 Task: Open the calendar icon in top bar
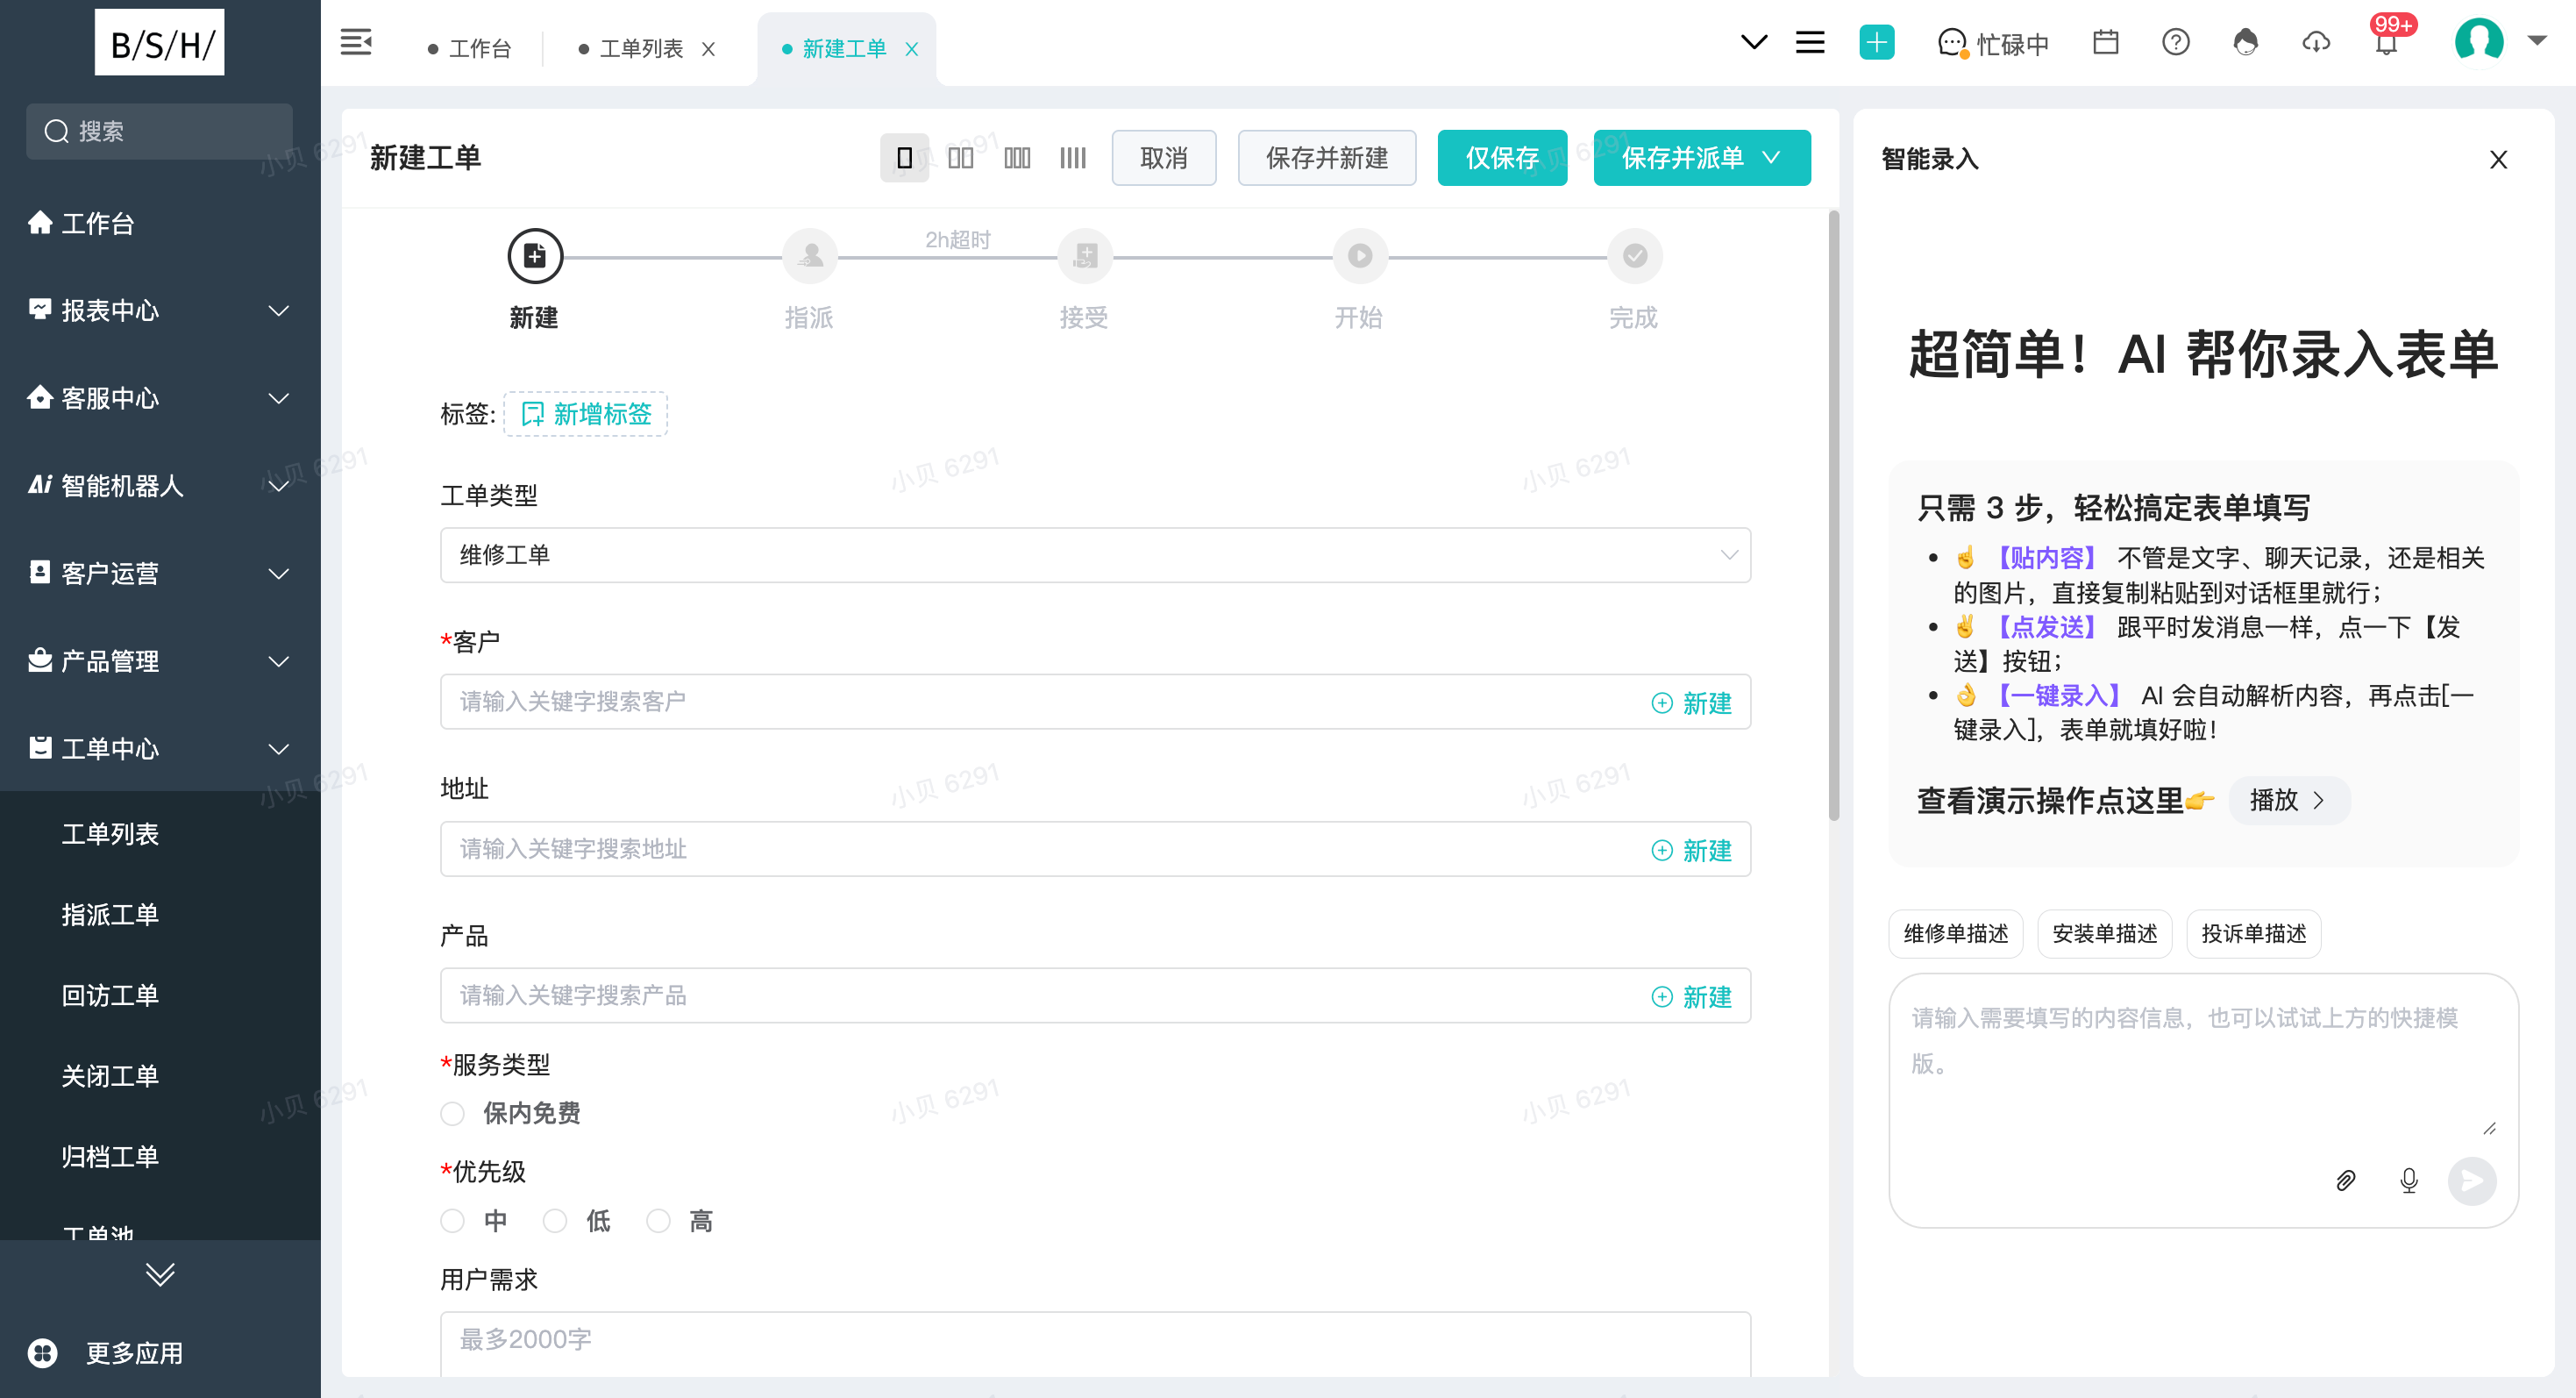2105,43
